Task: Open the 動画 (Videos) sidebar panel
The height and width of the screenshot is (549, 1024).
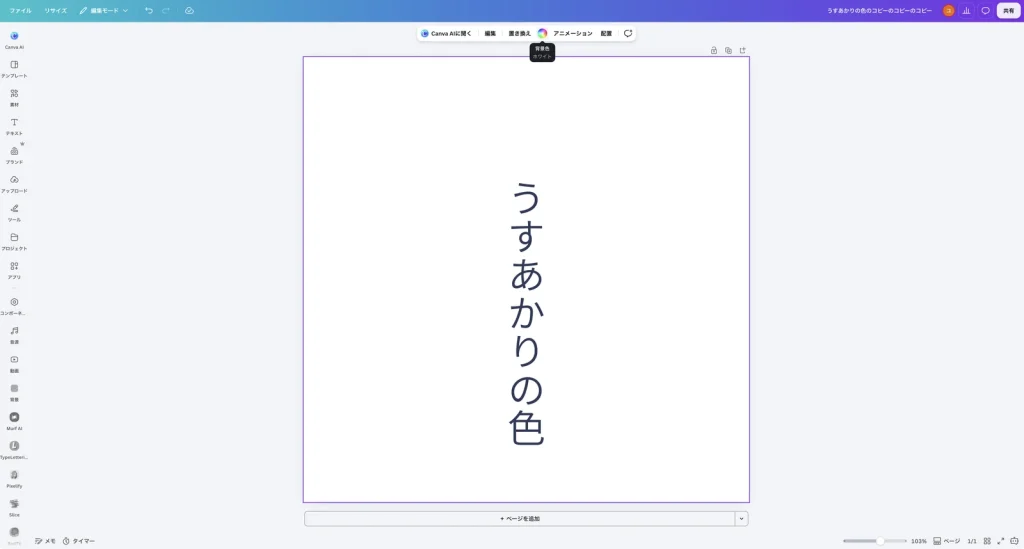Action: tap(14, 363)
